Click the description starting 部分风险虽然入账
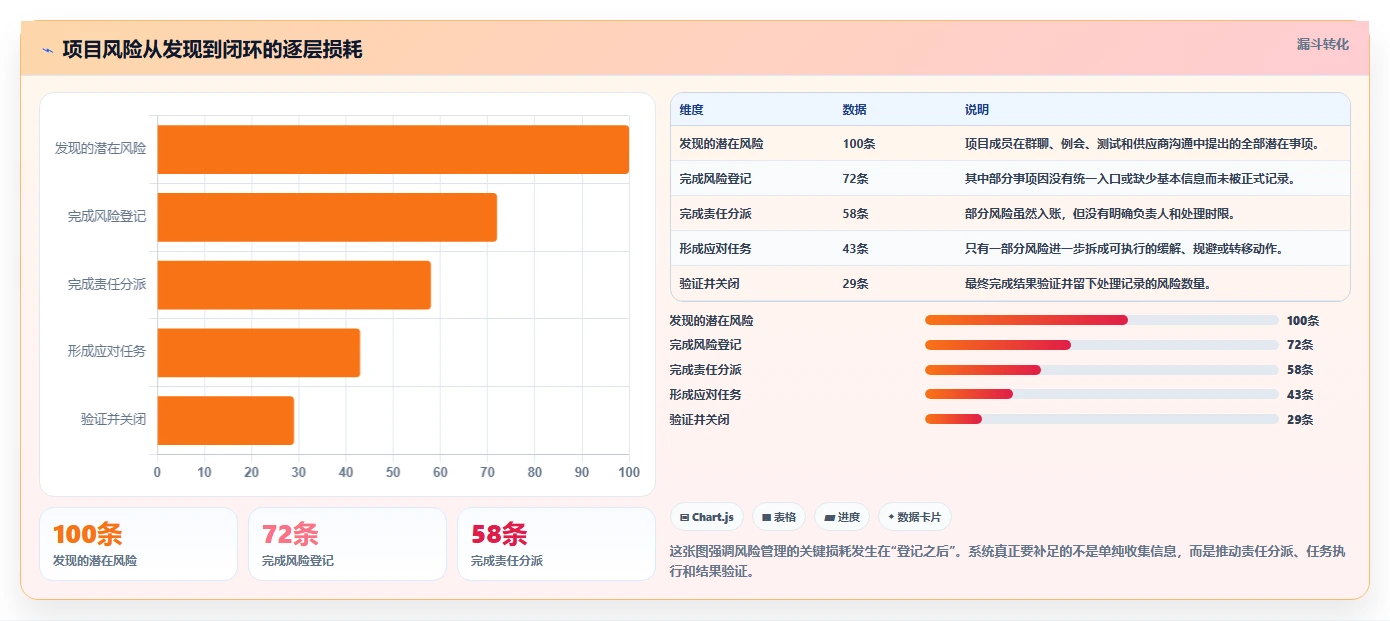Screen dimensions: 1390x621 click(x=1100, y=214)
